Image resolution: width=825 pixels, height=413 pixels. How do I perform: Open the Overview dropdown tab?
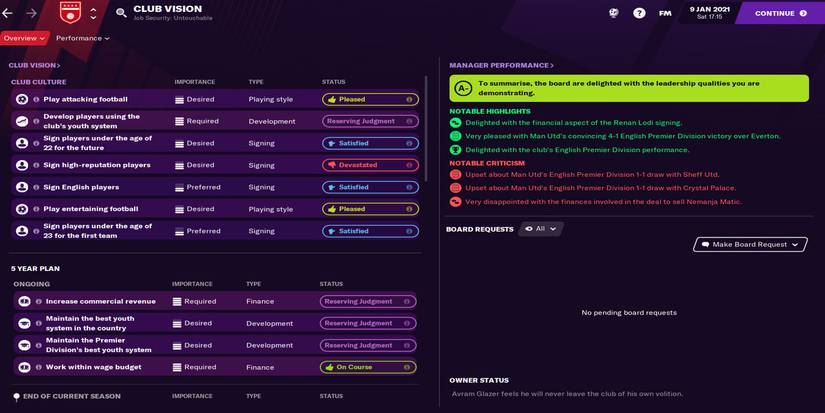24,38
